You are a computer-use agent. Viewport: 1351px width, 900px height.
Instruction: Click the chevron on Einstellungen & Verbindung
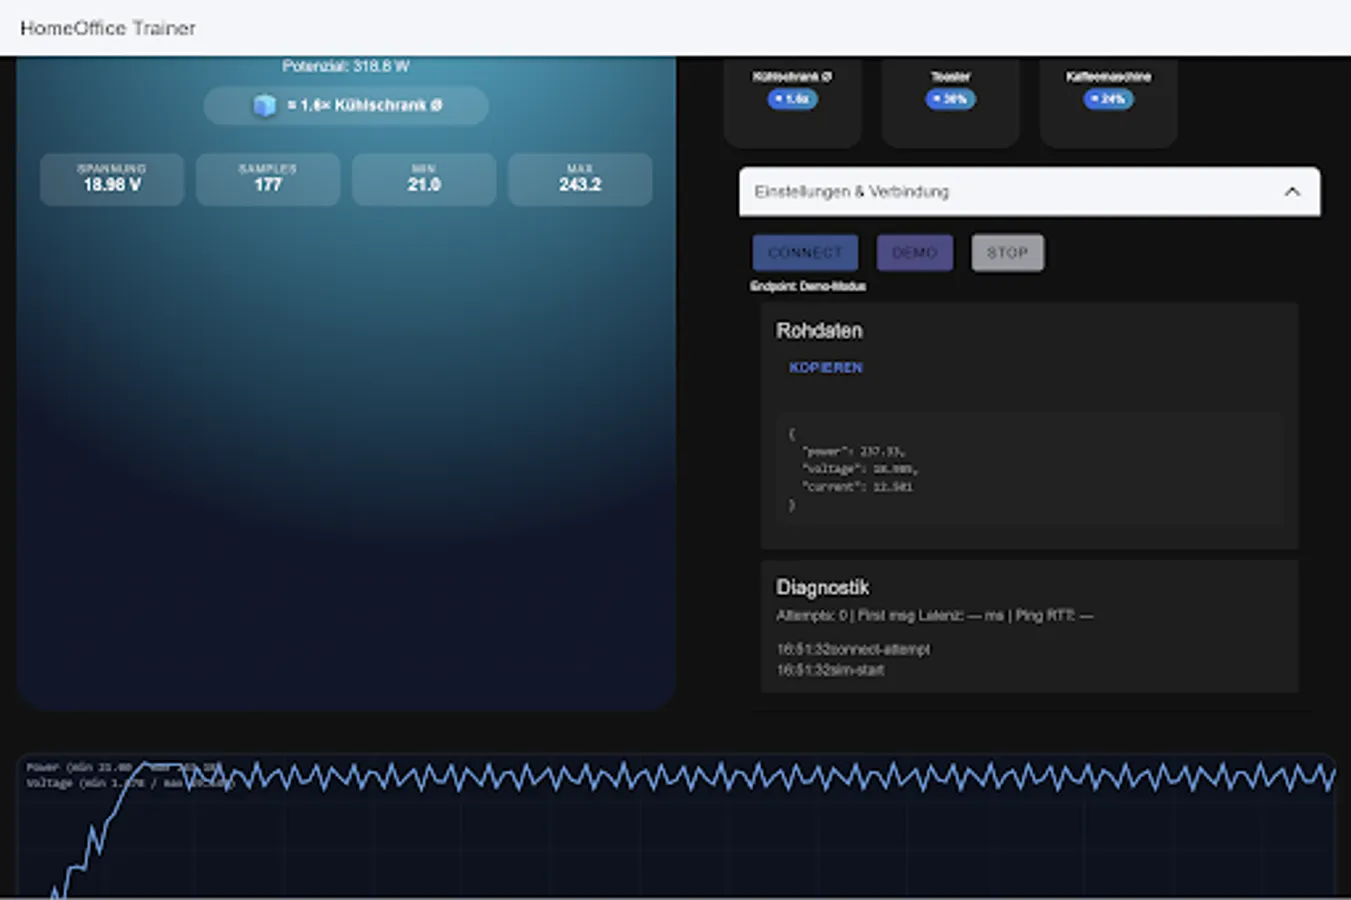(x=1292, y=191)
